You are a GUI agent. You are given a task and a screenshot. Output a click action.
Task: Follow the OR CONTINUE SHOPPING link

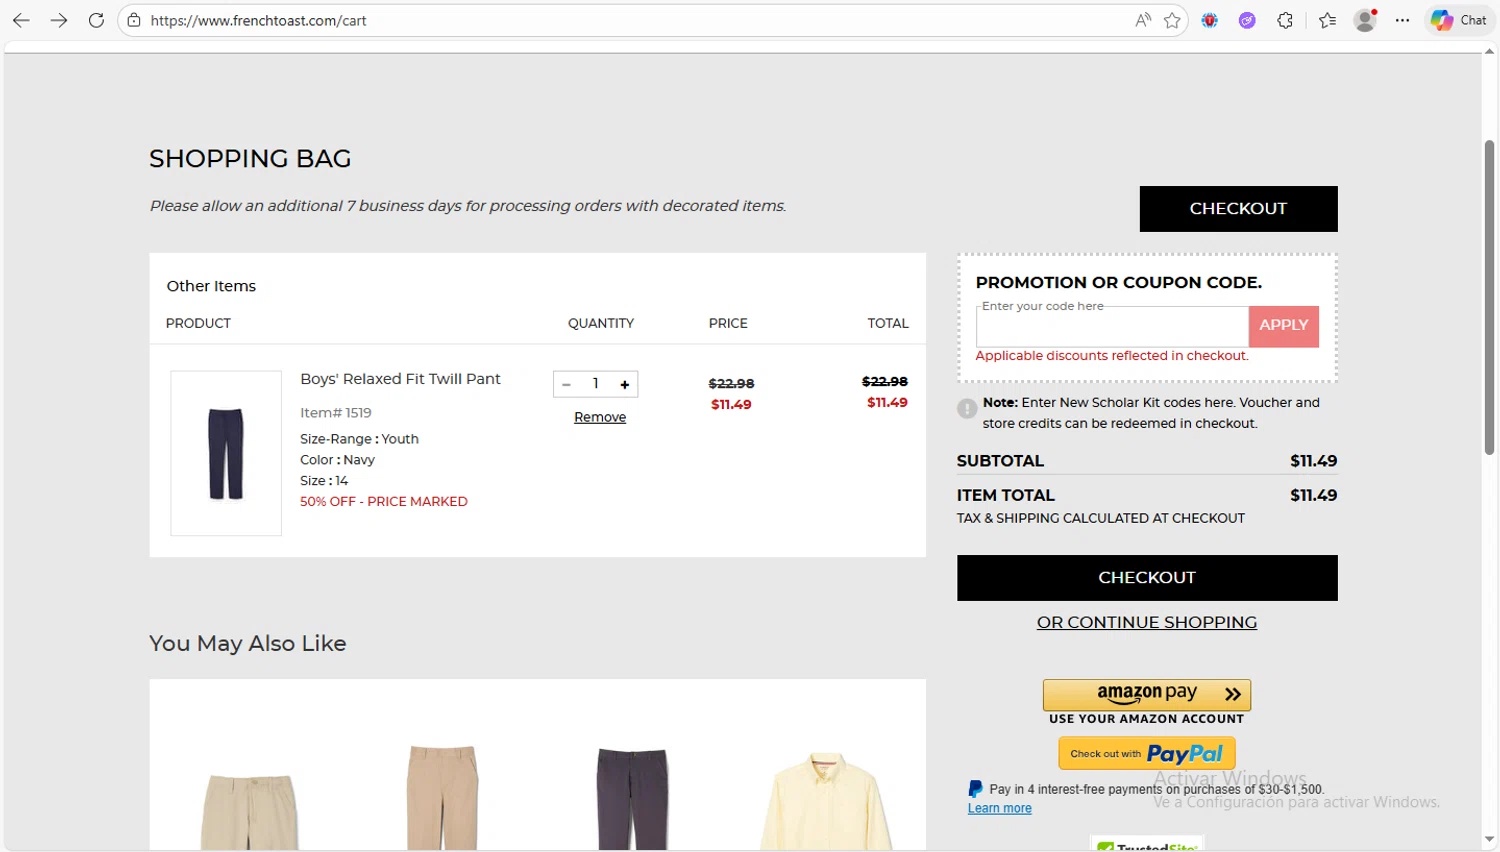pyautogui.click(x=1146, y=622)
